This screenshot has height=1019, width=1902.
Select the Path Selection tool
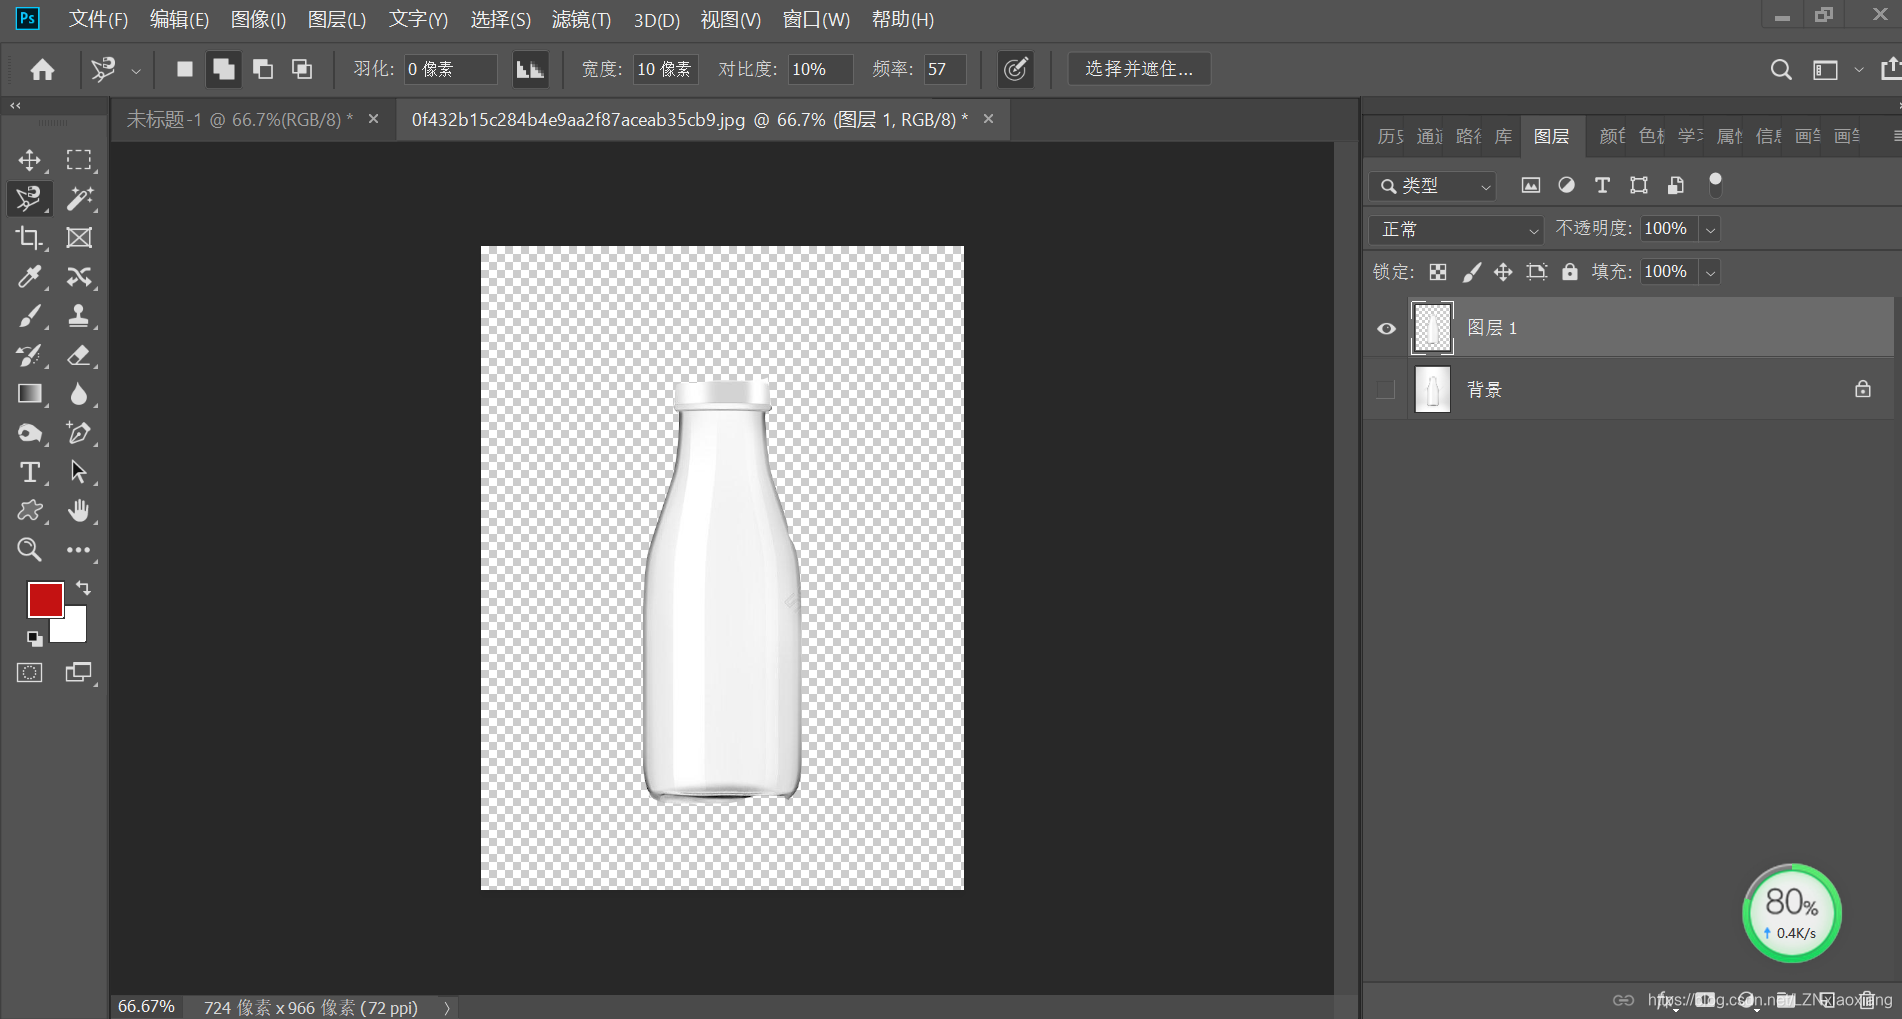point(78,472)
